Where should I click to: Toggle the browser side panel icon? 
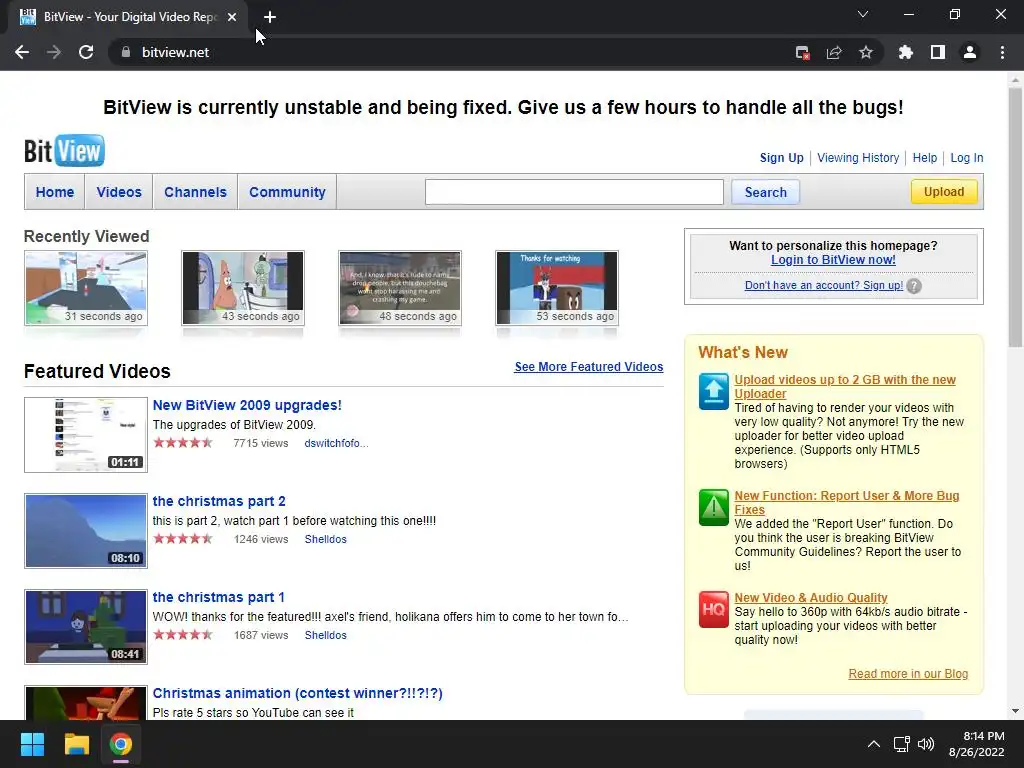coord(938,52)
